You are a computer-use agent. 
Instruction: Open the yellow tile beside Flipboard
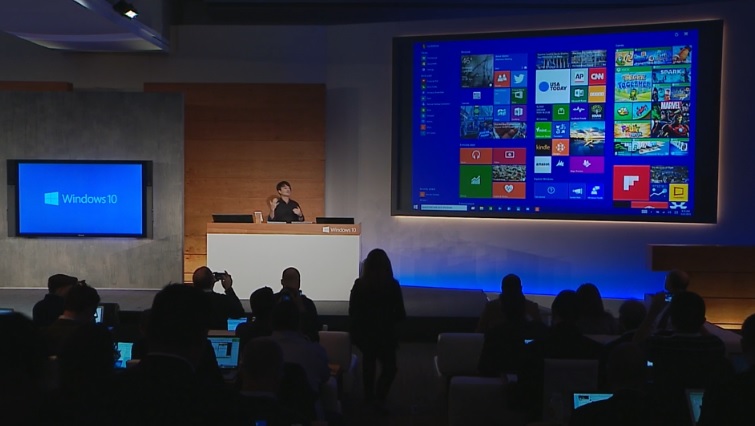[x=678, y=193]
